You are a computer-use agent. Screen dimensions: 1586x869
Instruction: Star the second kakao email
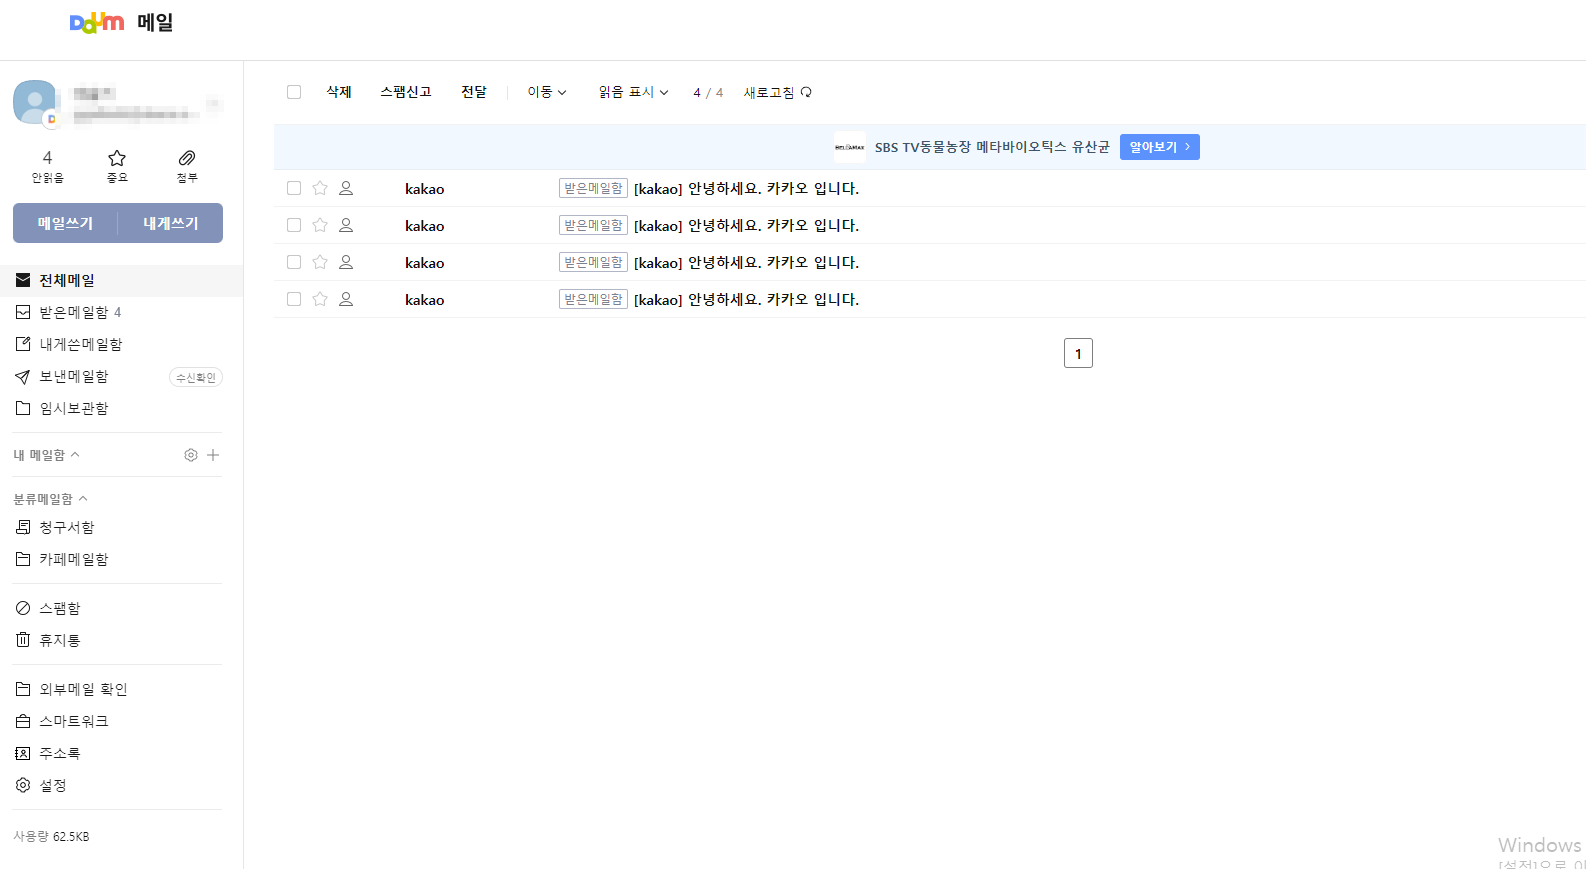(320, 225)
